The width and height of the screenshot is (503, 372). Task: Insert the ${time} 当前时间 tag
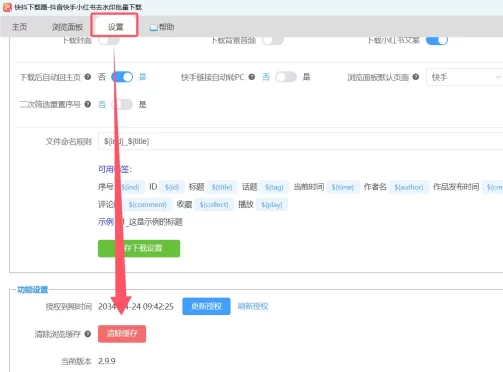coord(343,187)
